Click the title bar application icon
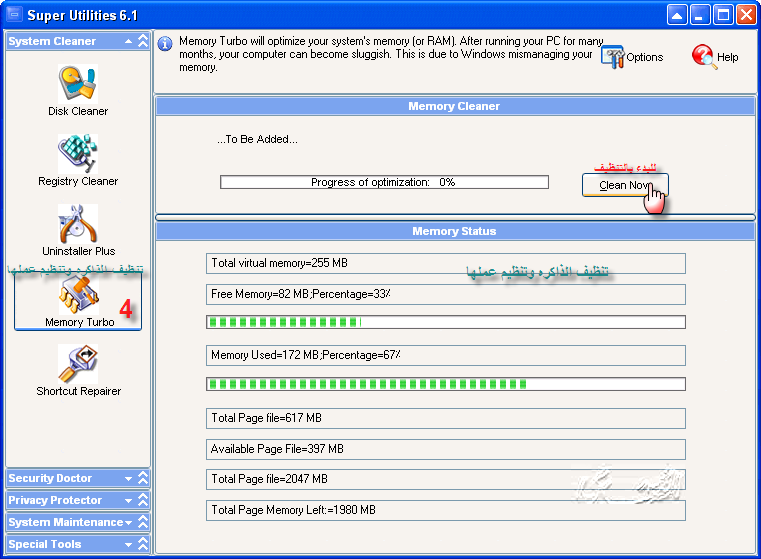Image resolution: width=761 pixels, height=559 pixels. click(15, 15)
